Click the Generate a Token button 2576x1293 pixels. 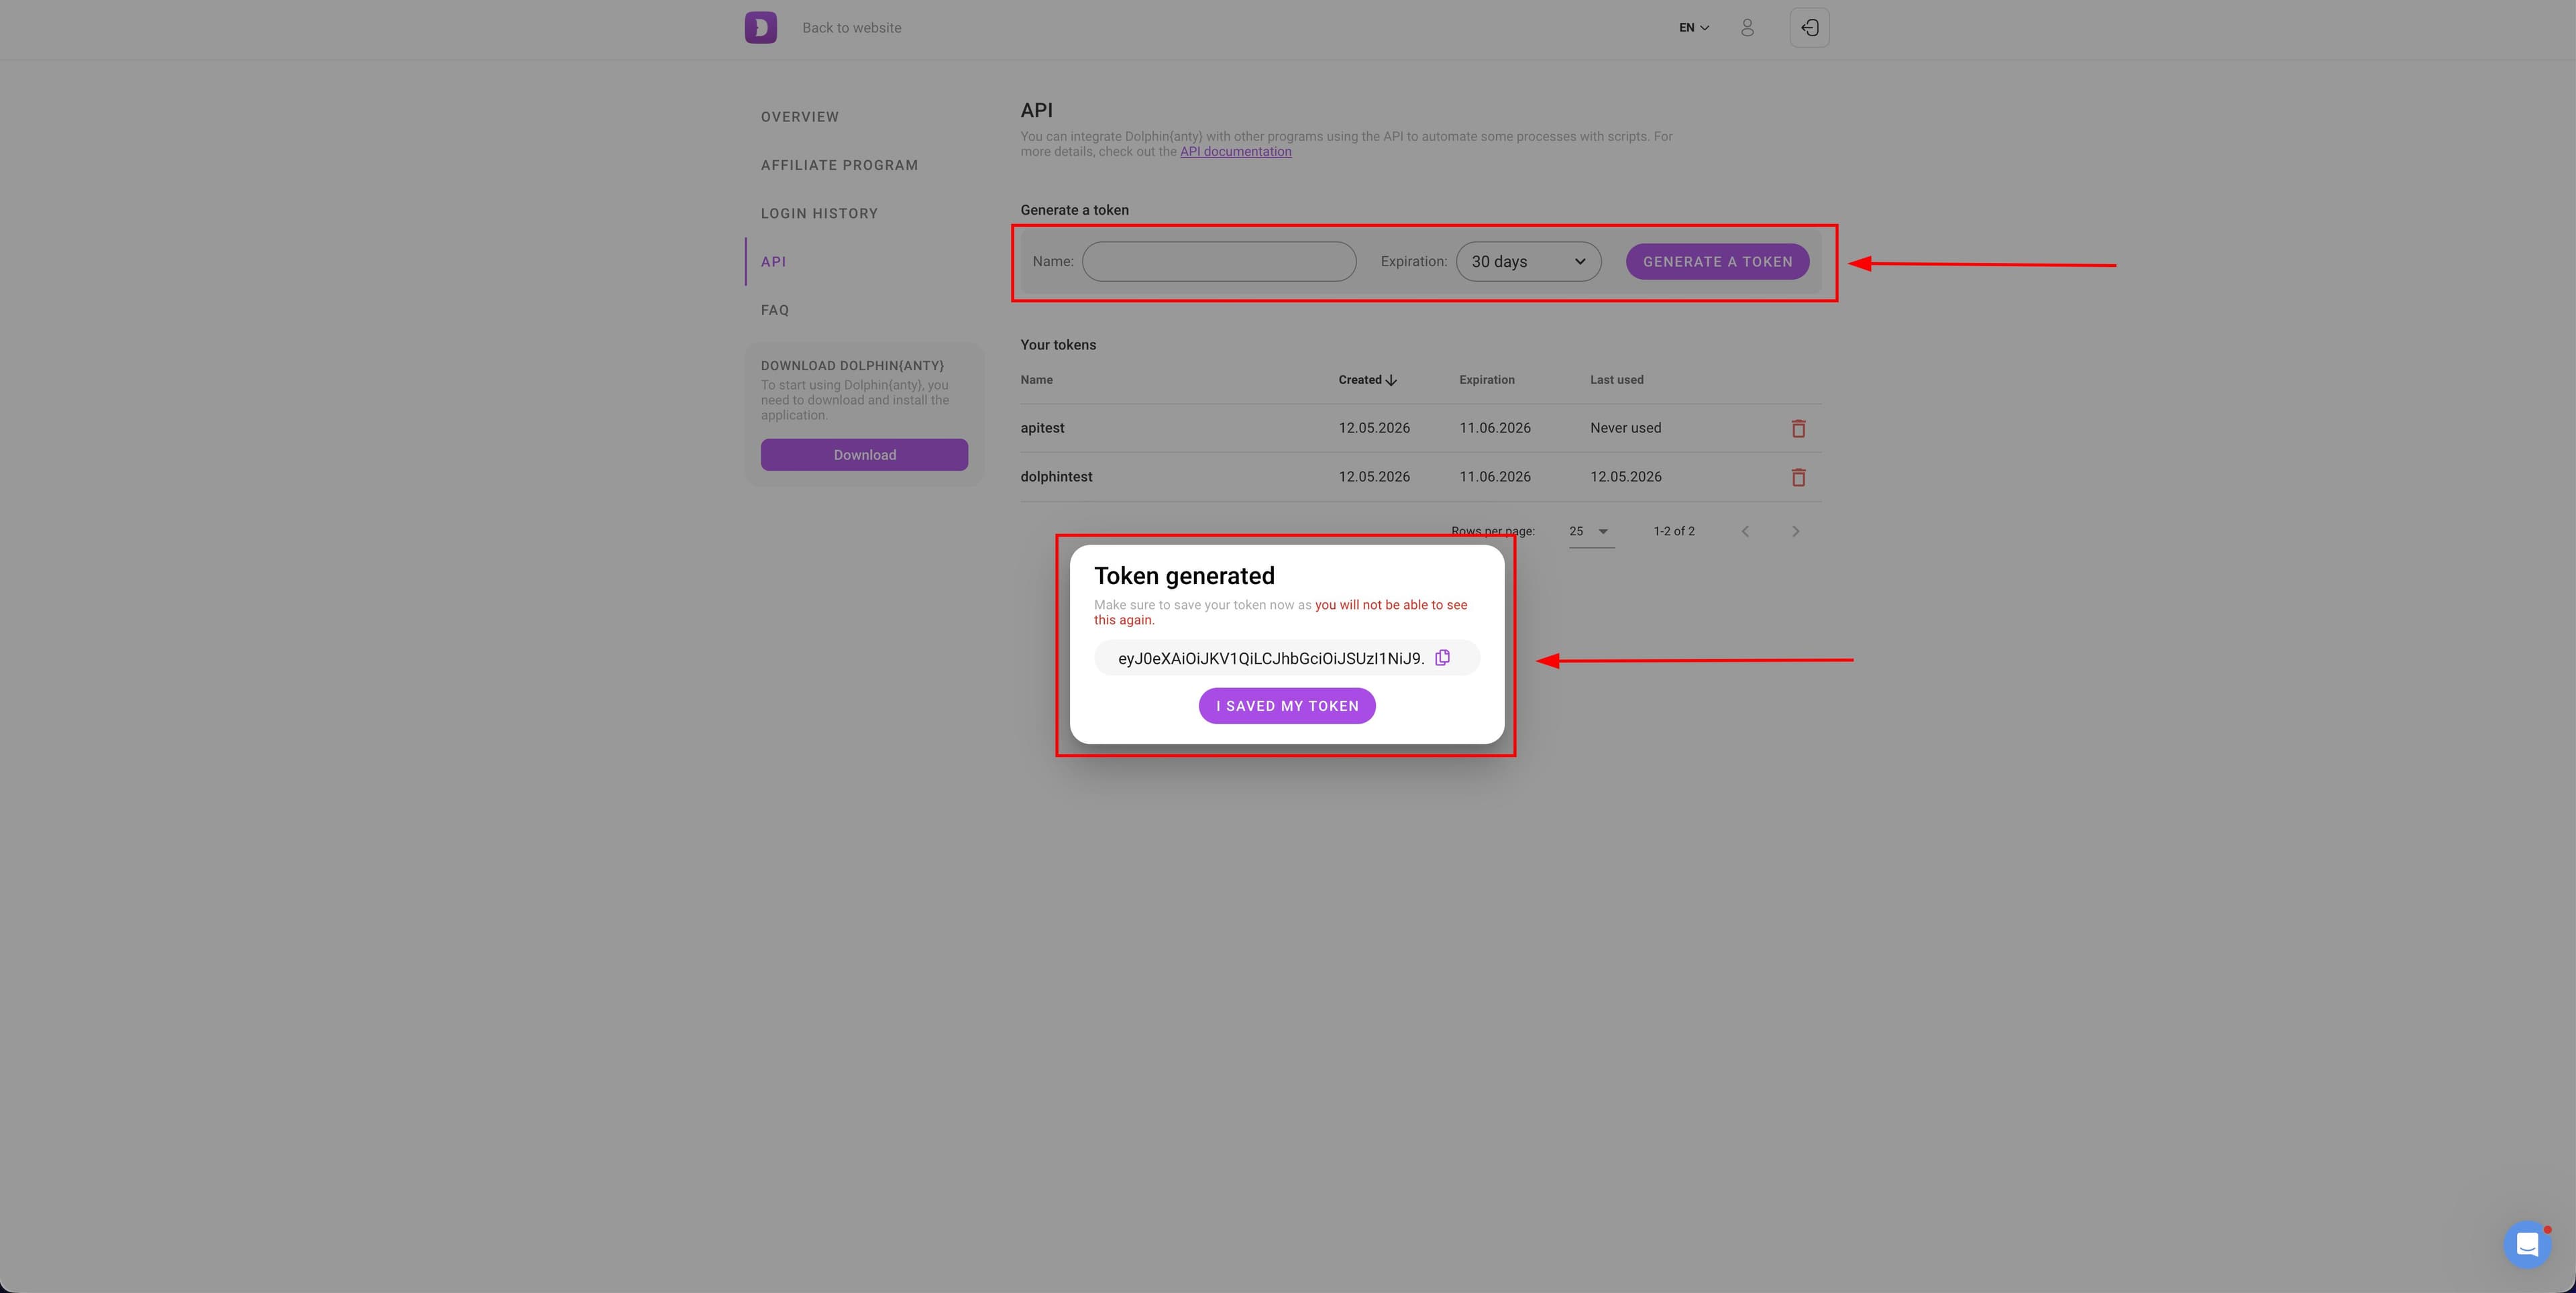click(1717, 261)
